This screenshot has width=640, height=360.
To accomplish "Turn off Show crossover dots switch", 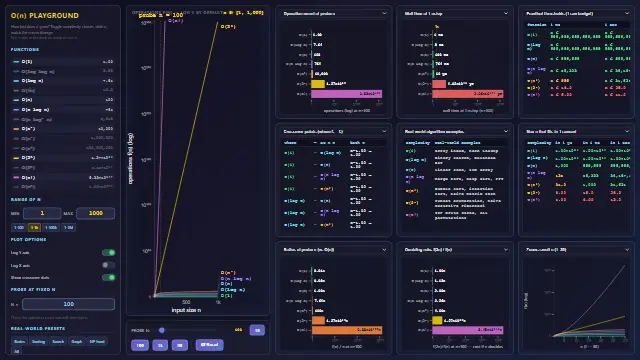I will pyautogui.click(x=109, y=278).
